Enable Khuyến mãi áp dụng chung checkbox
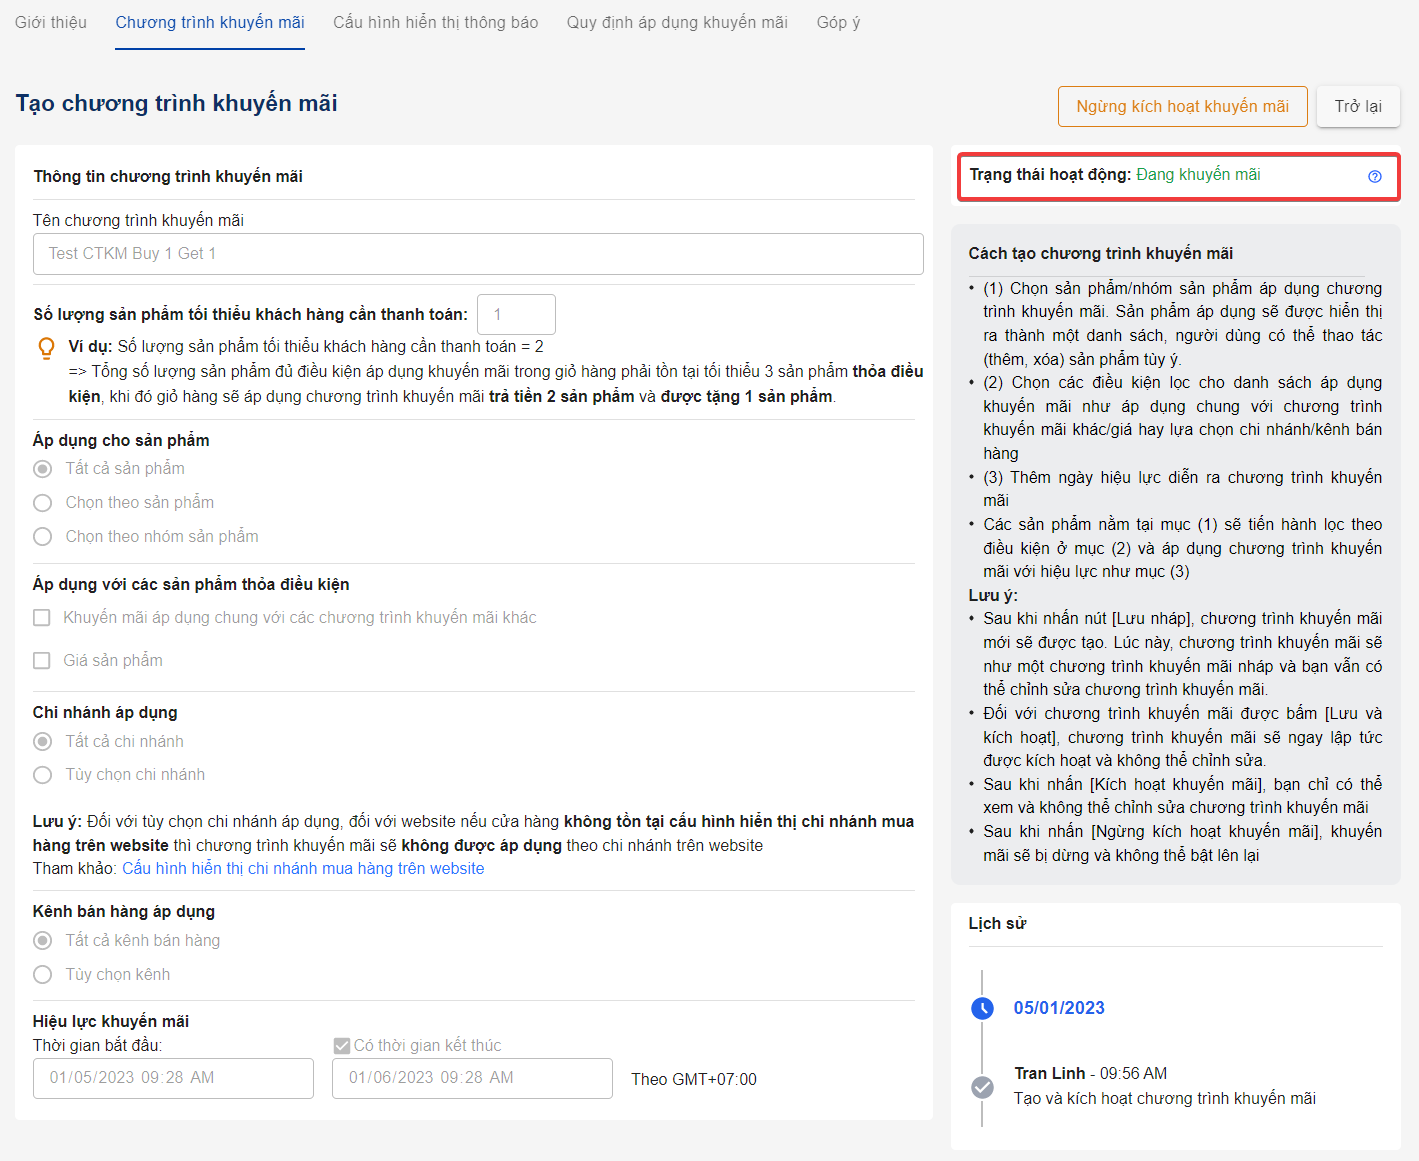1419x1161 pixels. pos(42,618)
